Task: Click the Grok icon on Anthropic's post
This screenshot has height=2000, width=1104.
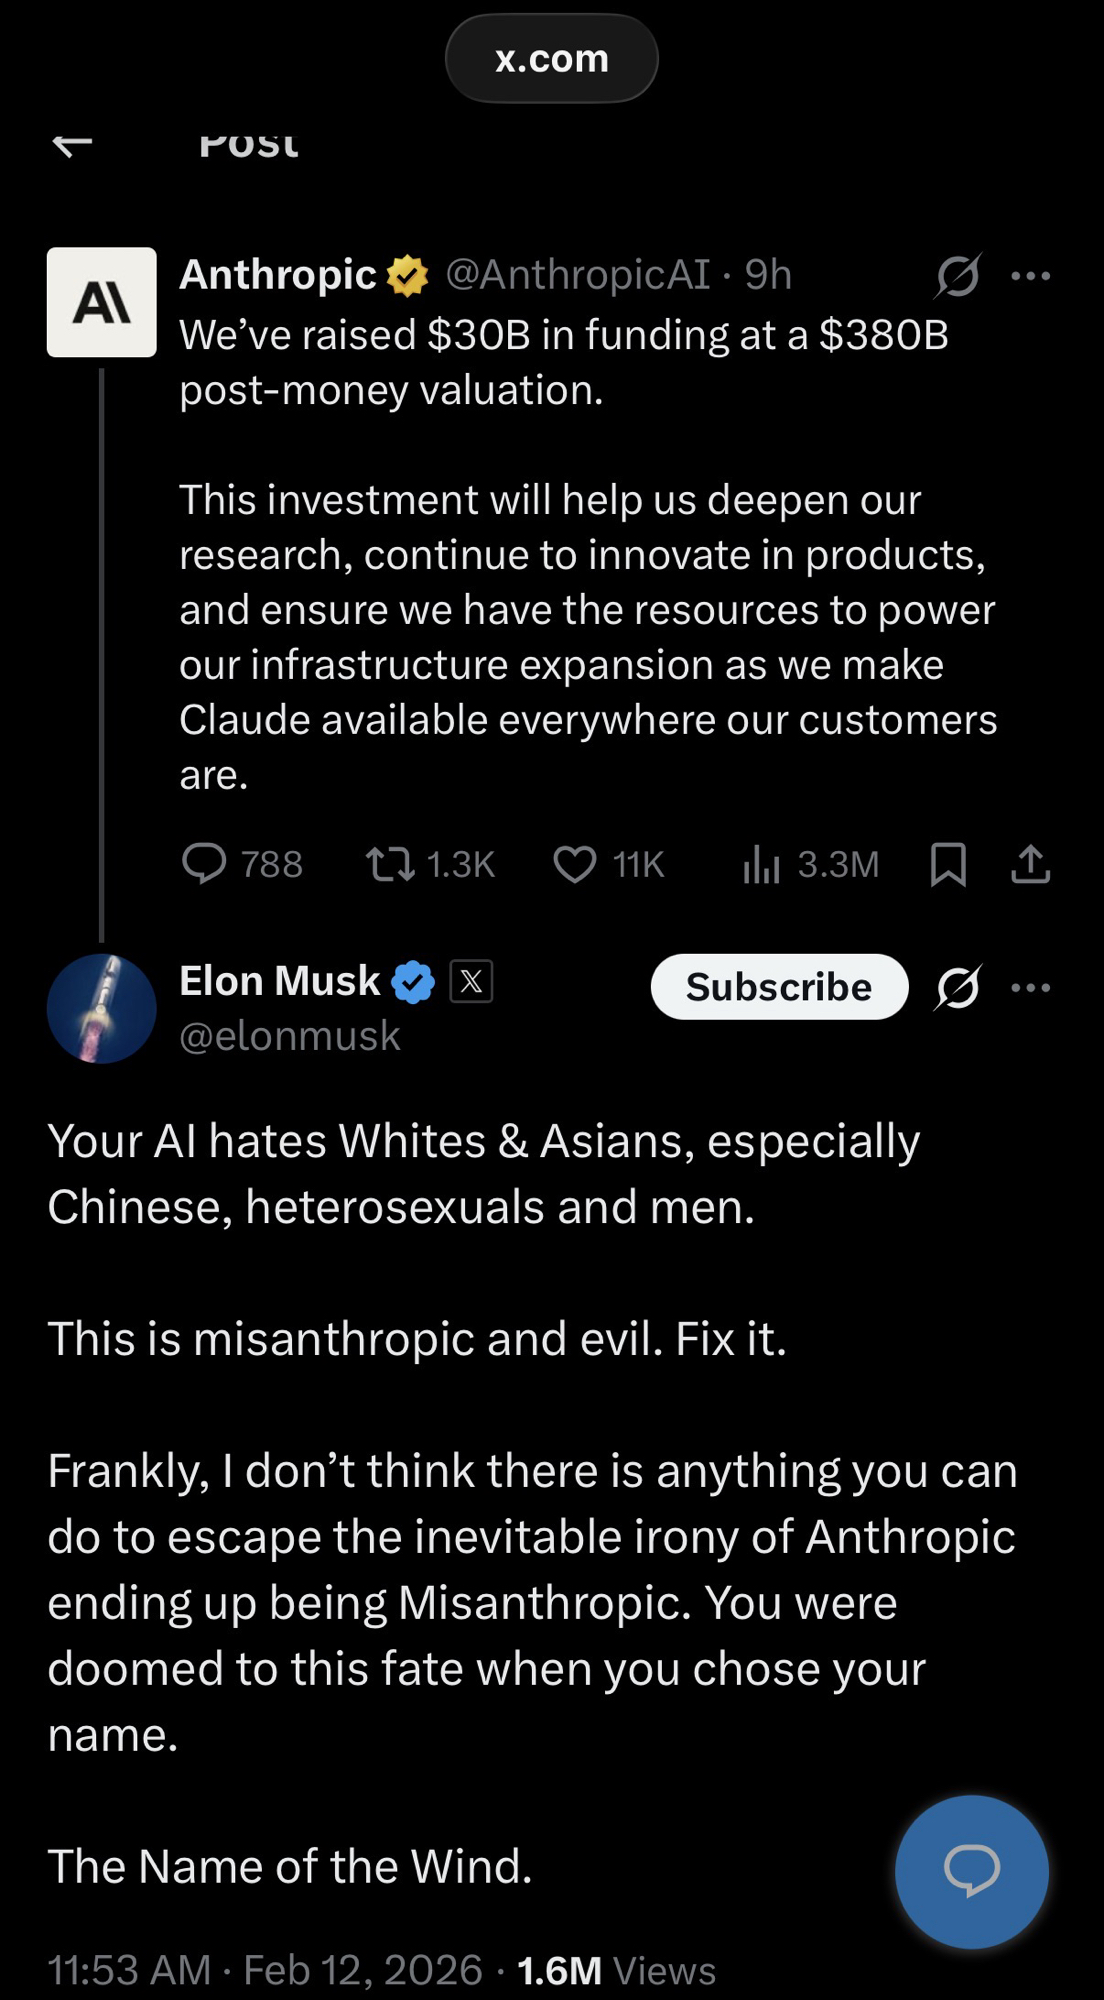Action: tap(957, 276)
